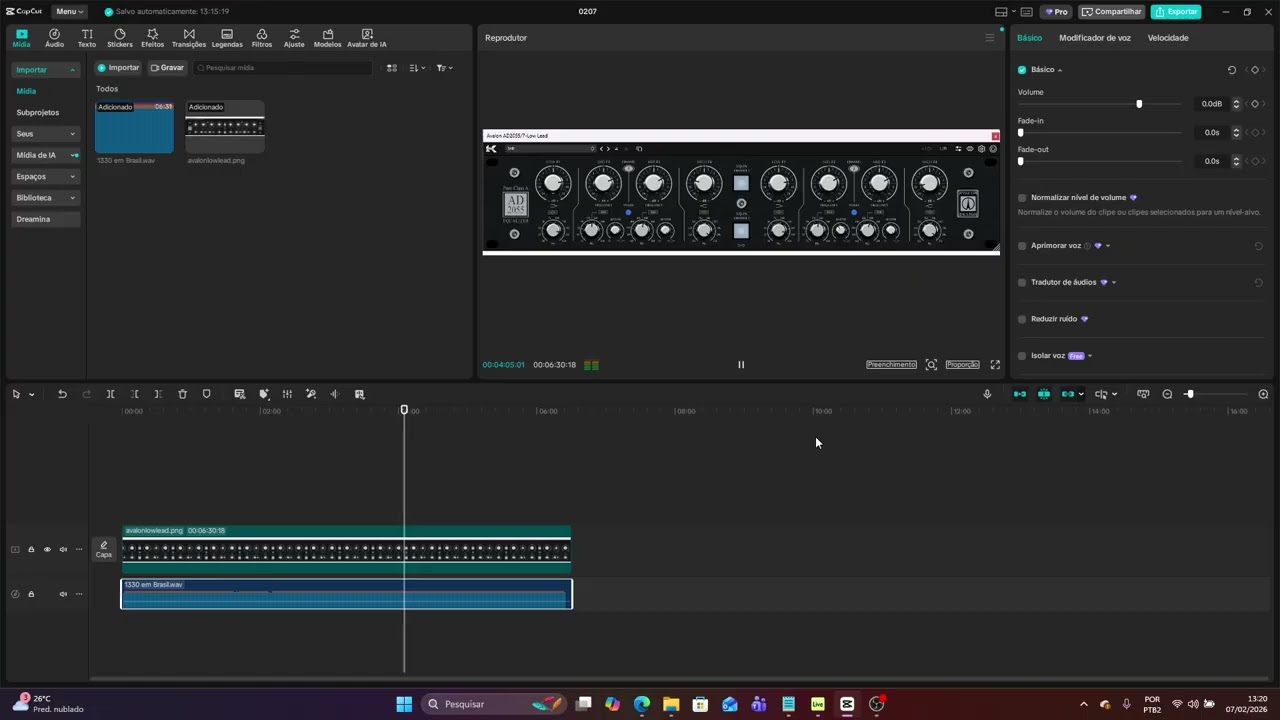
Task: Click the Gravar record button
Action: tap(167, 68)
